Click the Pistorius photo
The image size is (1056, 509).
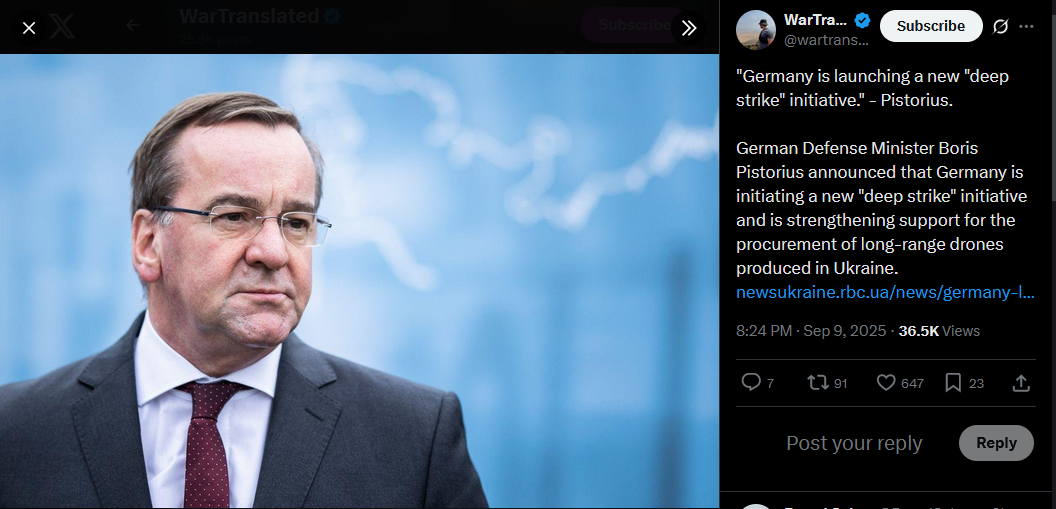pos(360,281)
